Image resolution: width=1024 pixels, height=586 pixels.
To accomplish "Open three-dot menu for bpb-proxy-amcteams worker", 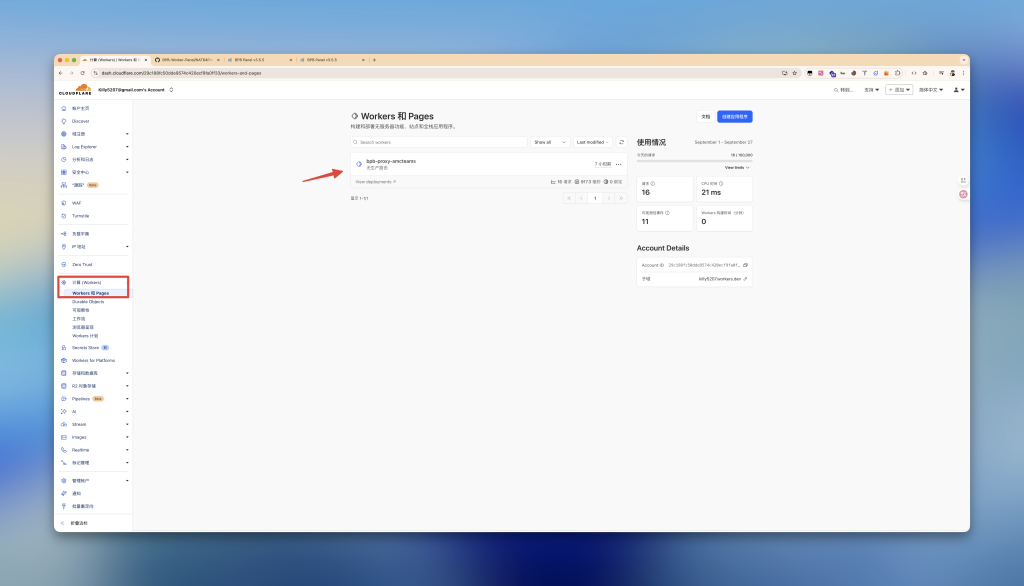I will click(x=618, y=164).
